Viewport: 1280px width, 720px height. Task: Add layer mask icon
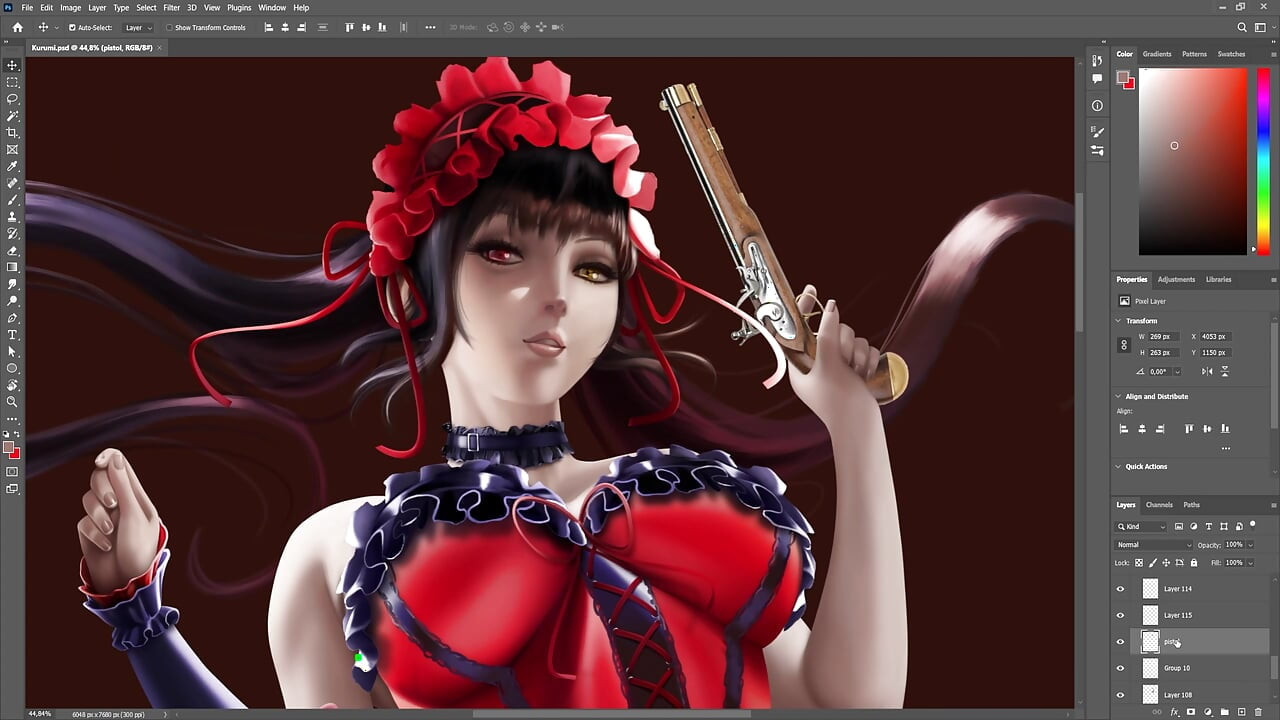coord(1191,712)
